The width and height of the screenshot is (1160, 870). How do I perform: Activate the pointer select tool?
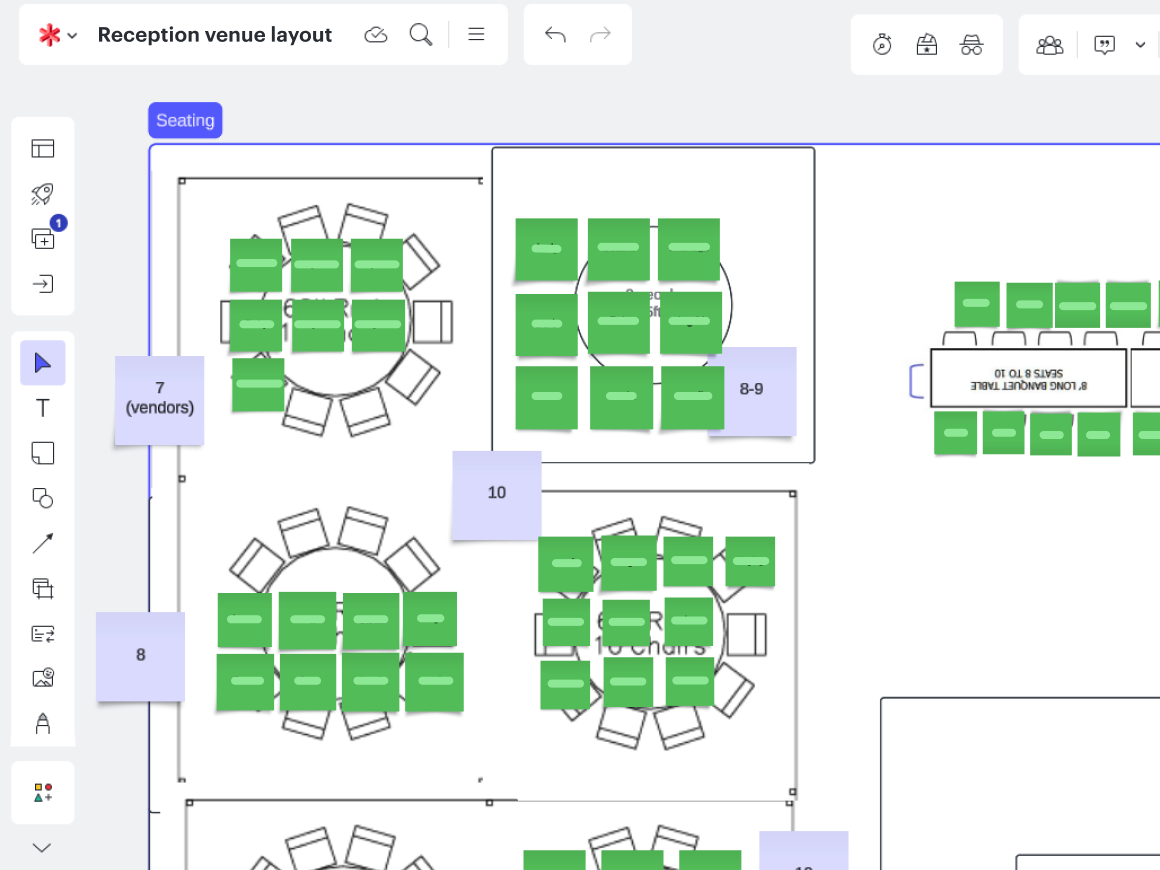coord(43,363)
